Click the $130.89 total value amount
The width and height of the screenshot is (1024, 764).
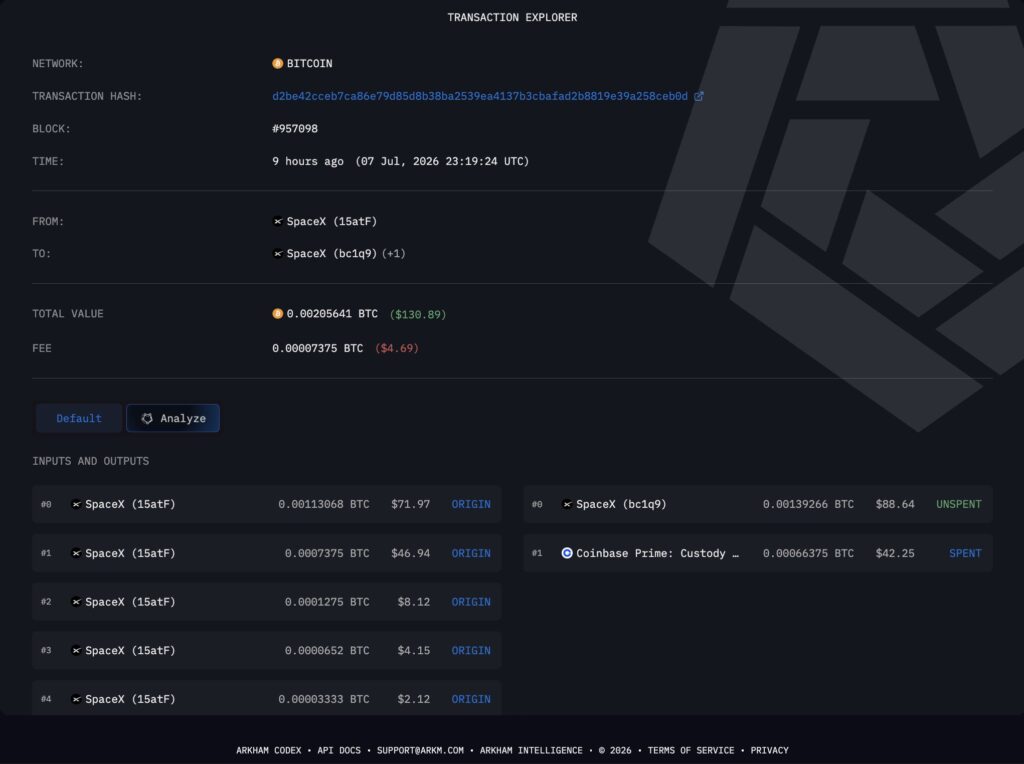(x=418, y=314)
